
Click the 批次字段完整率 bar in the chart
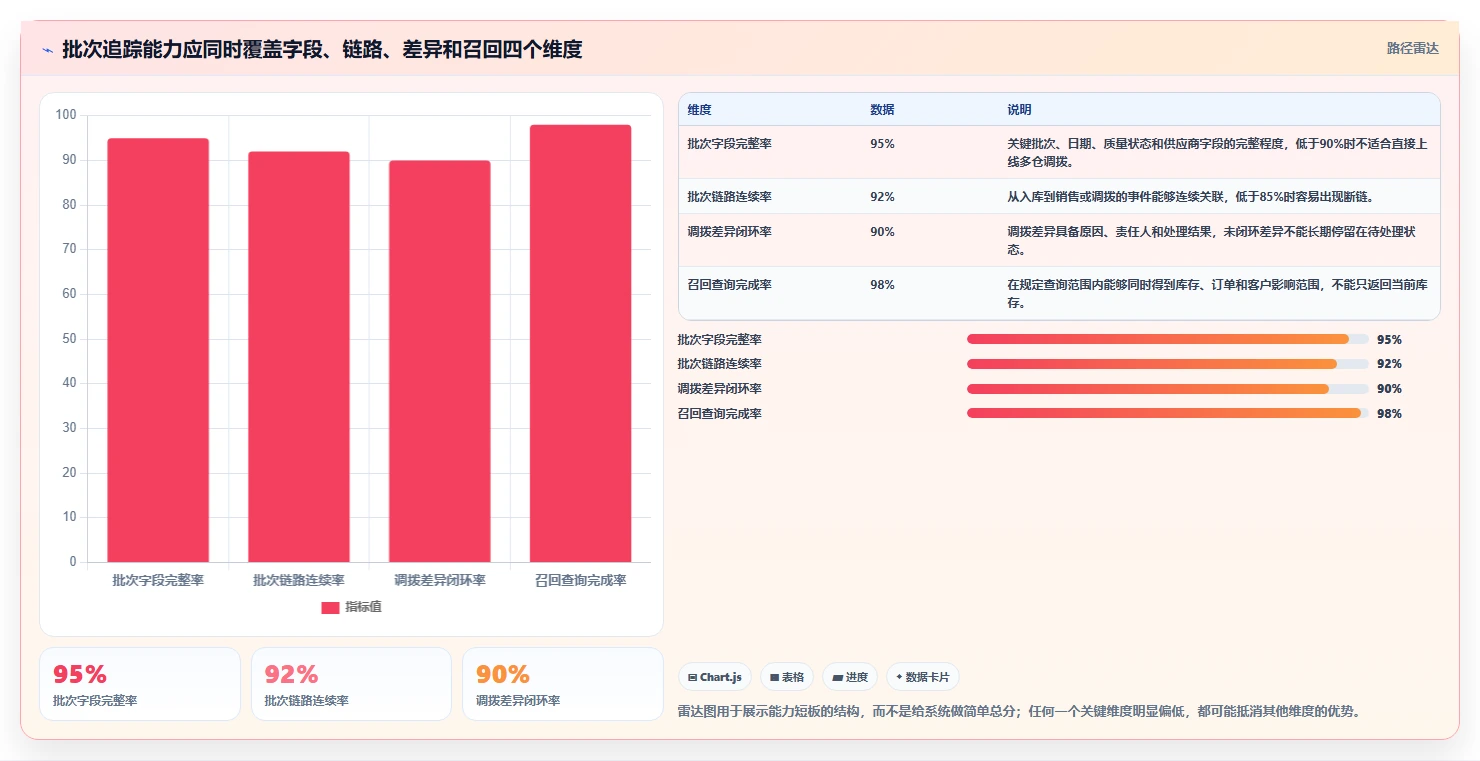point(158,350)
